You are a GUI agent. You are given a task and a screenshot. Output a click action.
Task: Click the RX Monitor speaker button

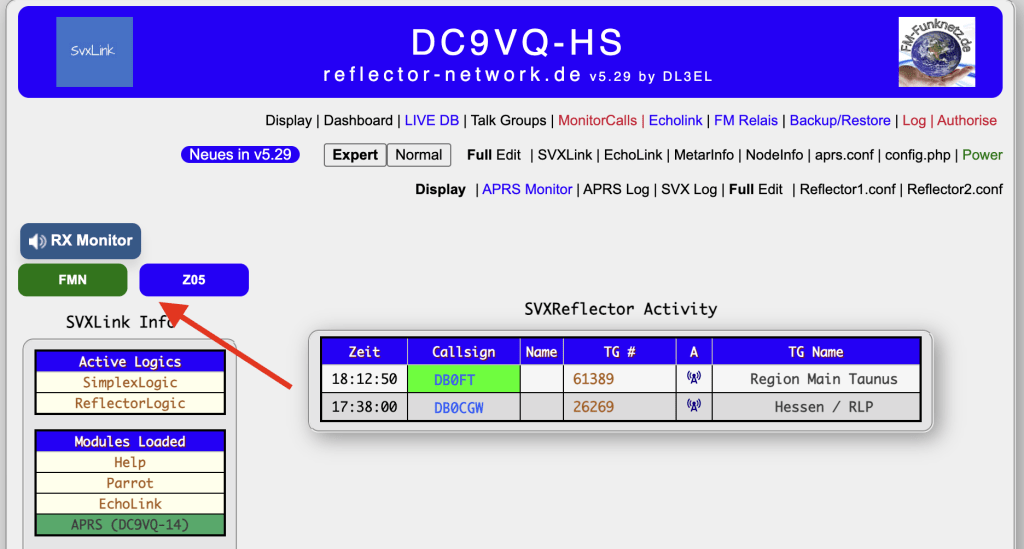click(x=81, y=241)
